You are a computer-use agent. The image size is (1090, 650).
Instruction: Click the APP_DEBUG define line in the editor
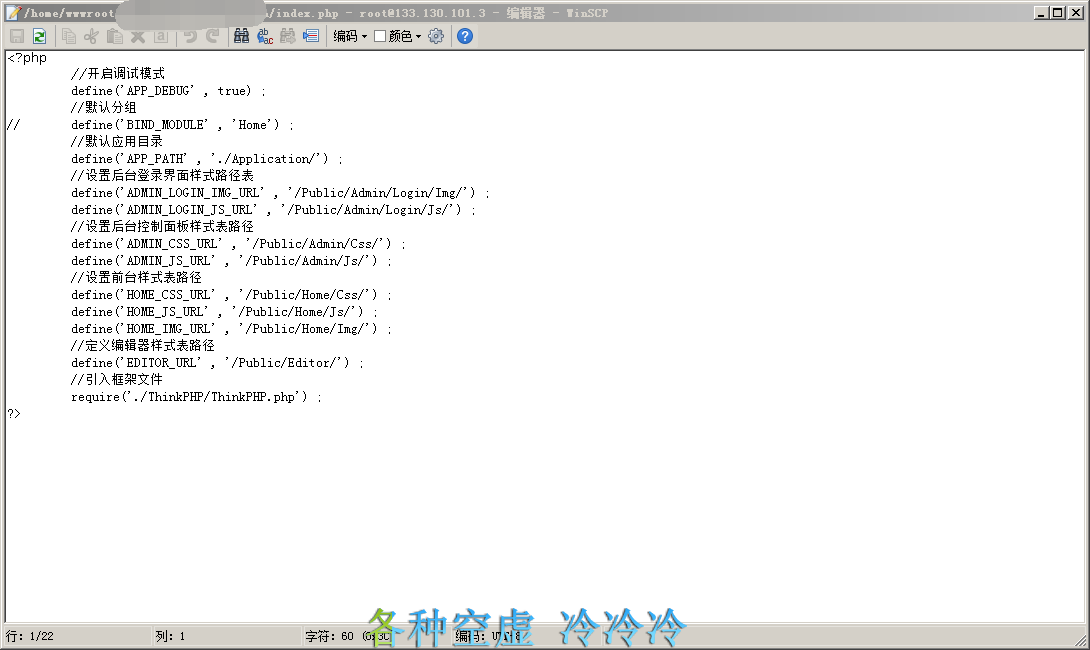tap(168, 91)
